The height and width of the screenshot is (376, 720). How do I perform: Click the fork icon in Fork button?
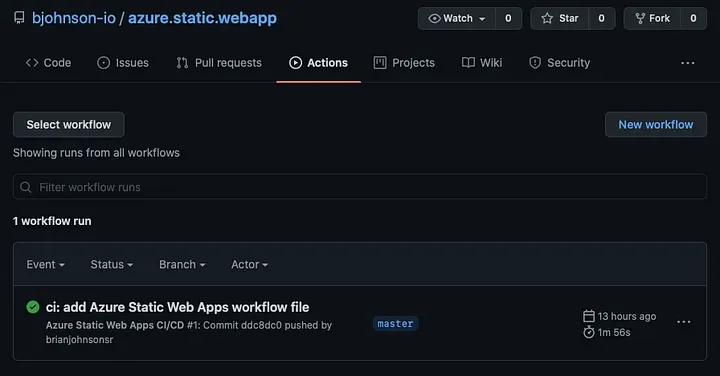click(x=640, y=18)
